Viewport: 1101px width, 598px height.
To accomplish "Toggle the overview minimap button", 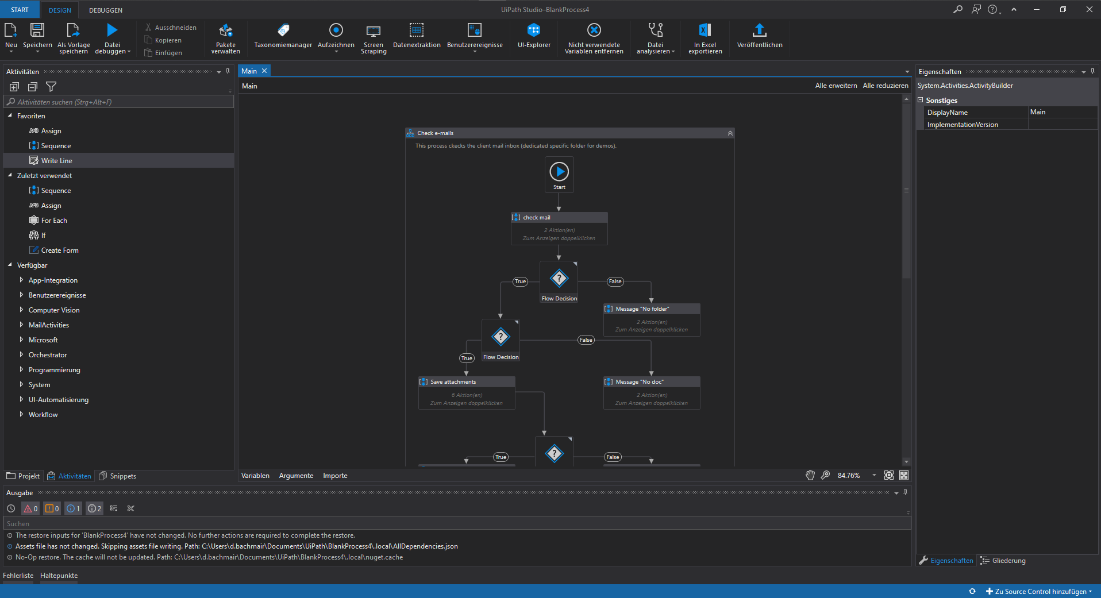I will [x=904, y=475].
